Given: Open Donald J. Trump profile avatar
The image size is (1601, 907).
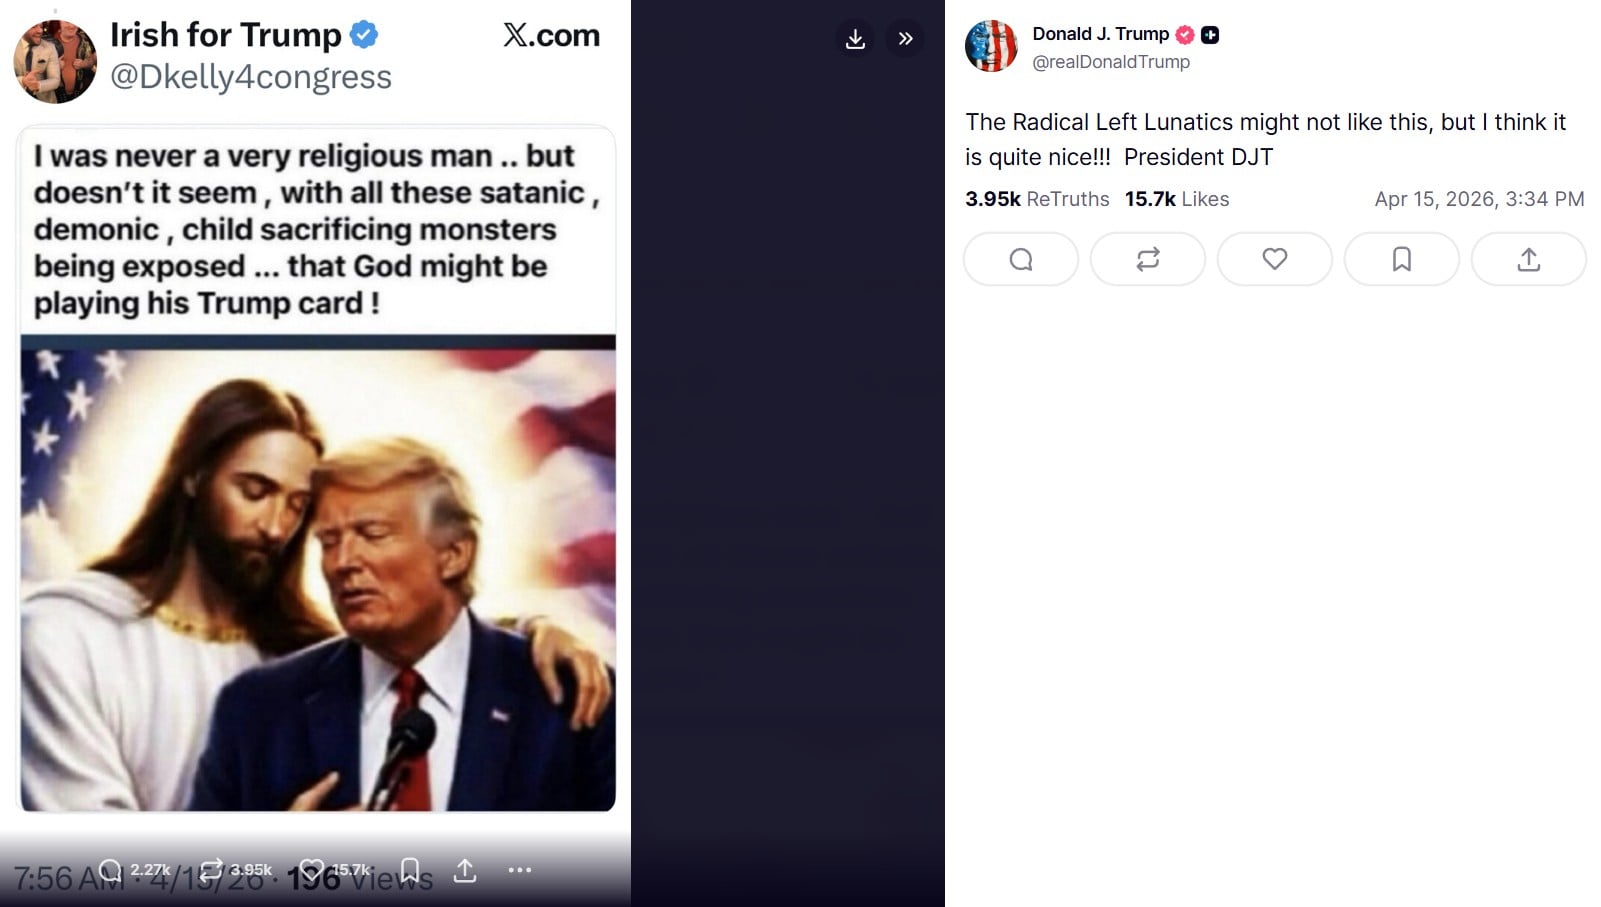Looking at the screenshot, I should (990, 46).
